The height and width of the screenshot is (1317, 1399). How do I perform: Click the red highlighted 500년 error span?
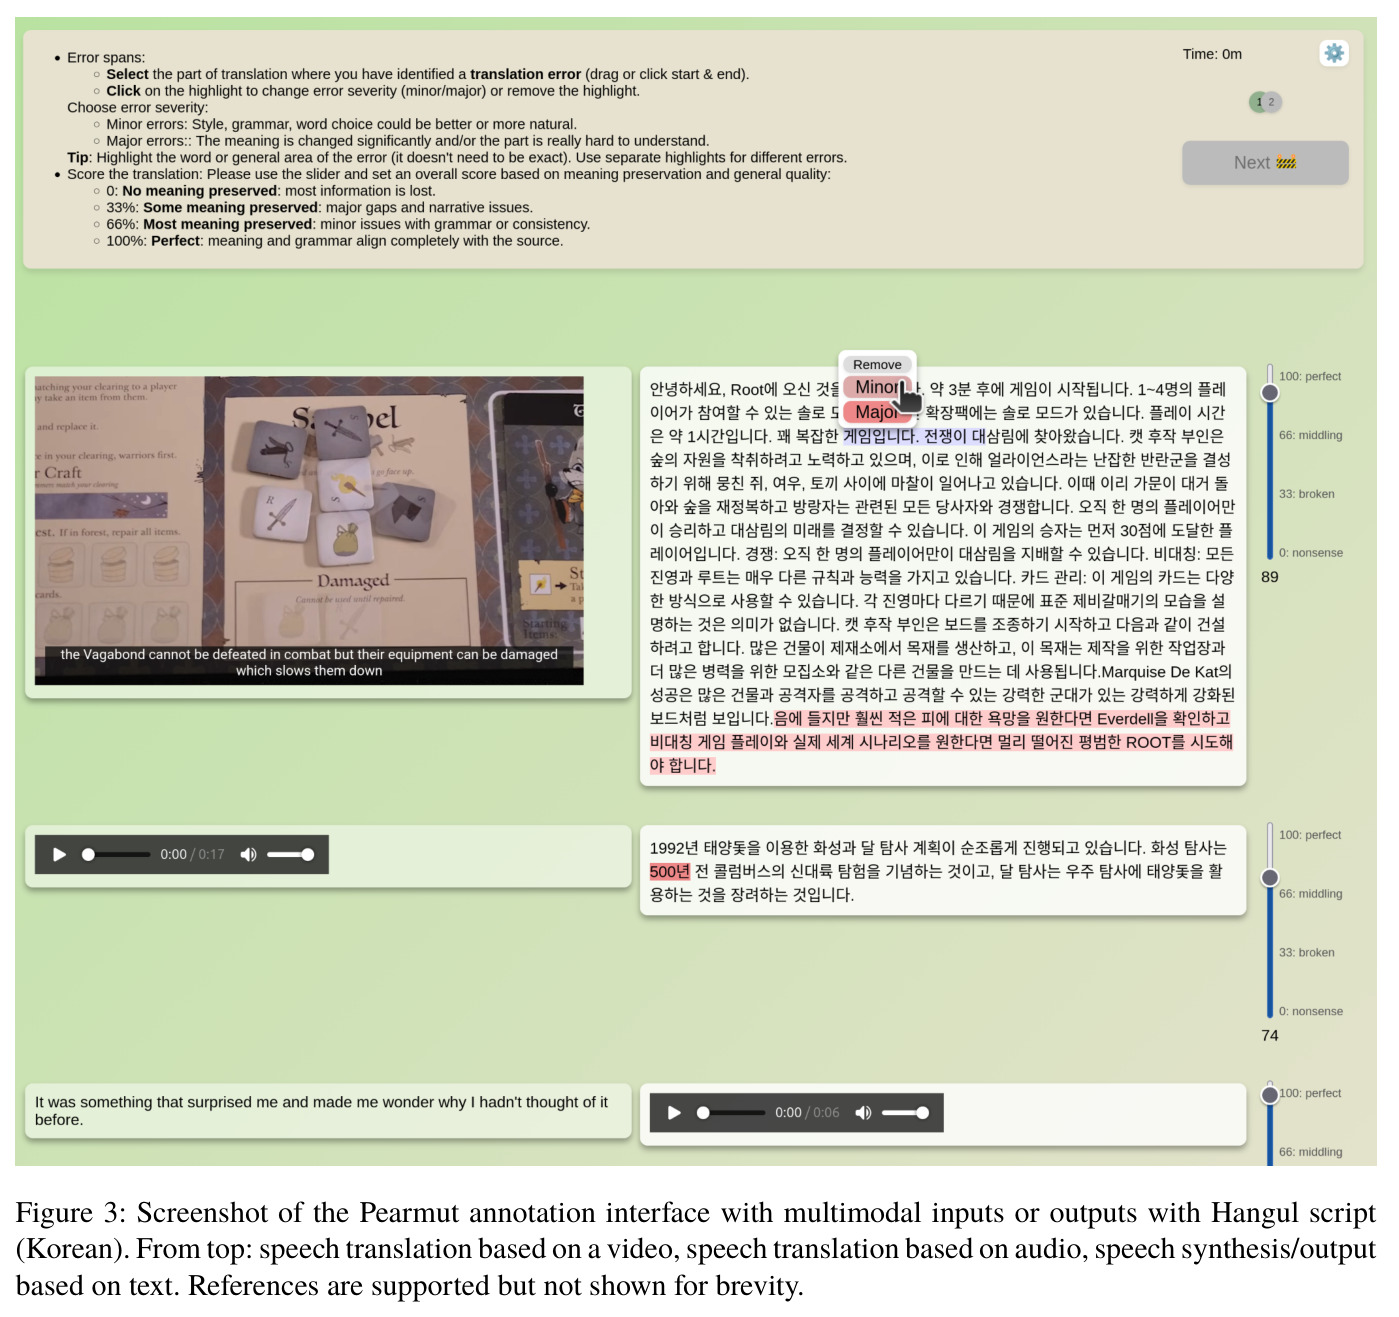point(670,872)
